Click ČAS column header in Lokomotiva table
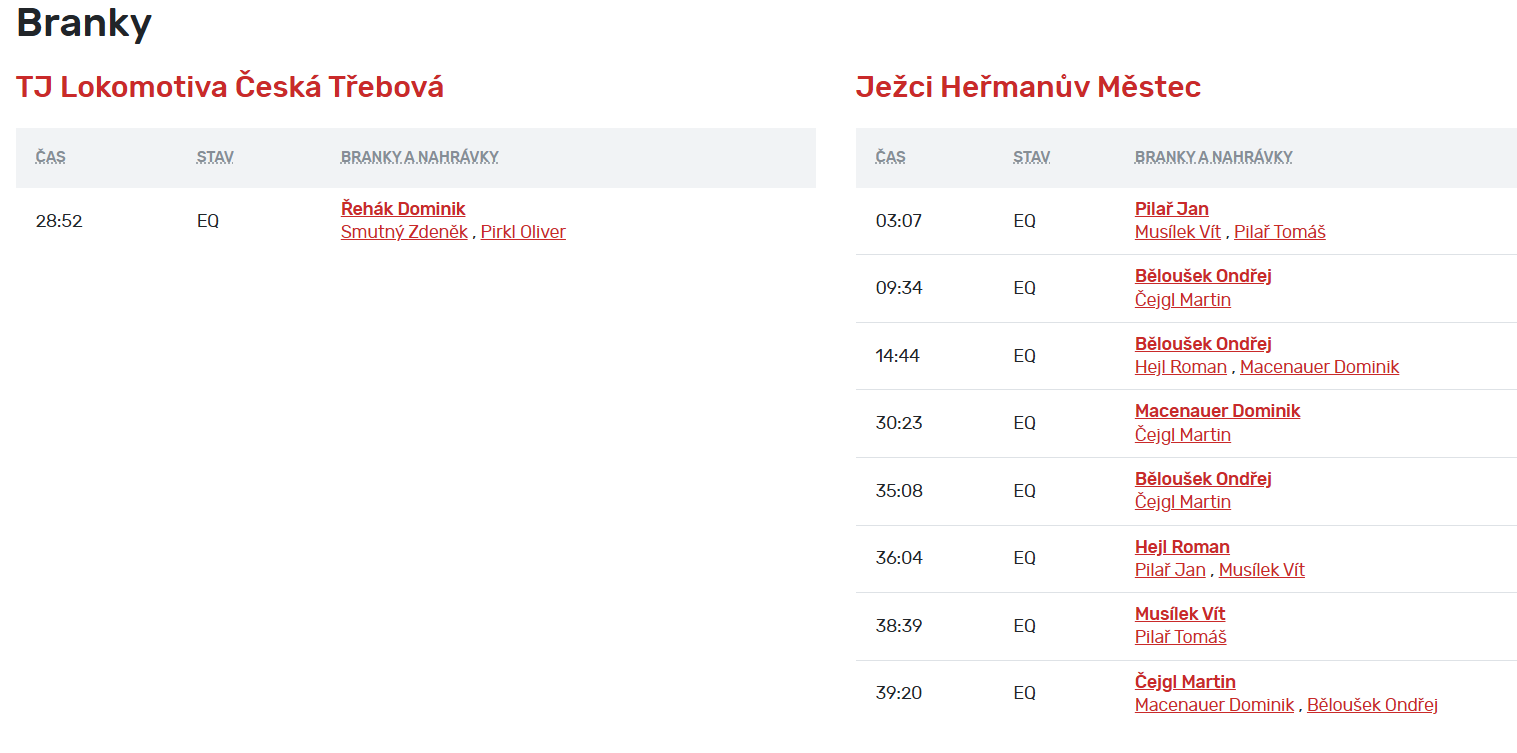The height and width of the screenshot is (753, 1517). (51, 157)
